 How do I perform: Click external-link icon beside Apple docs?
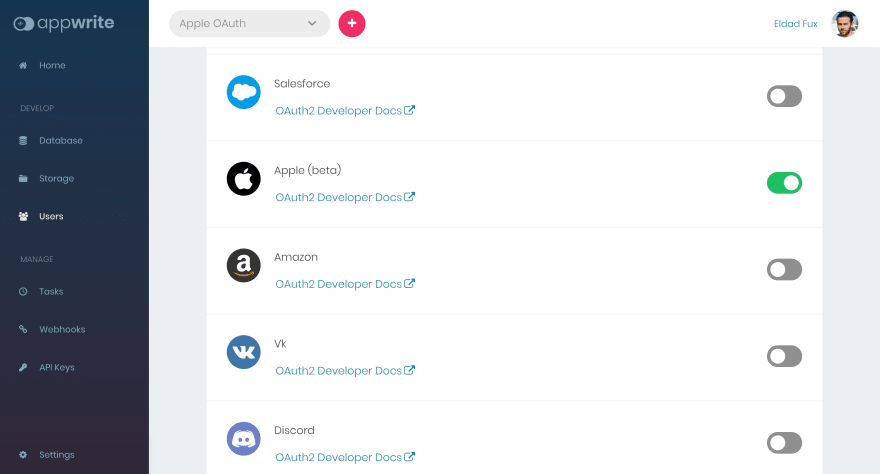(x=410, y=197)
